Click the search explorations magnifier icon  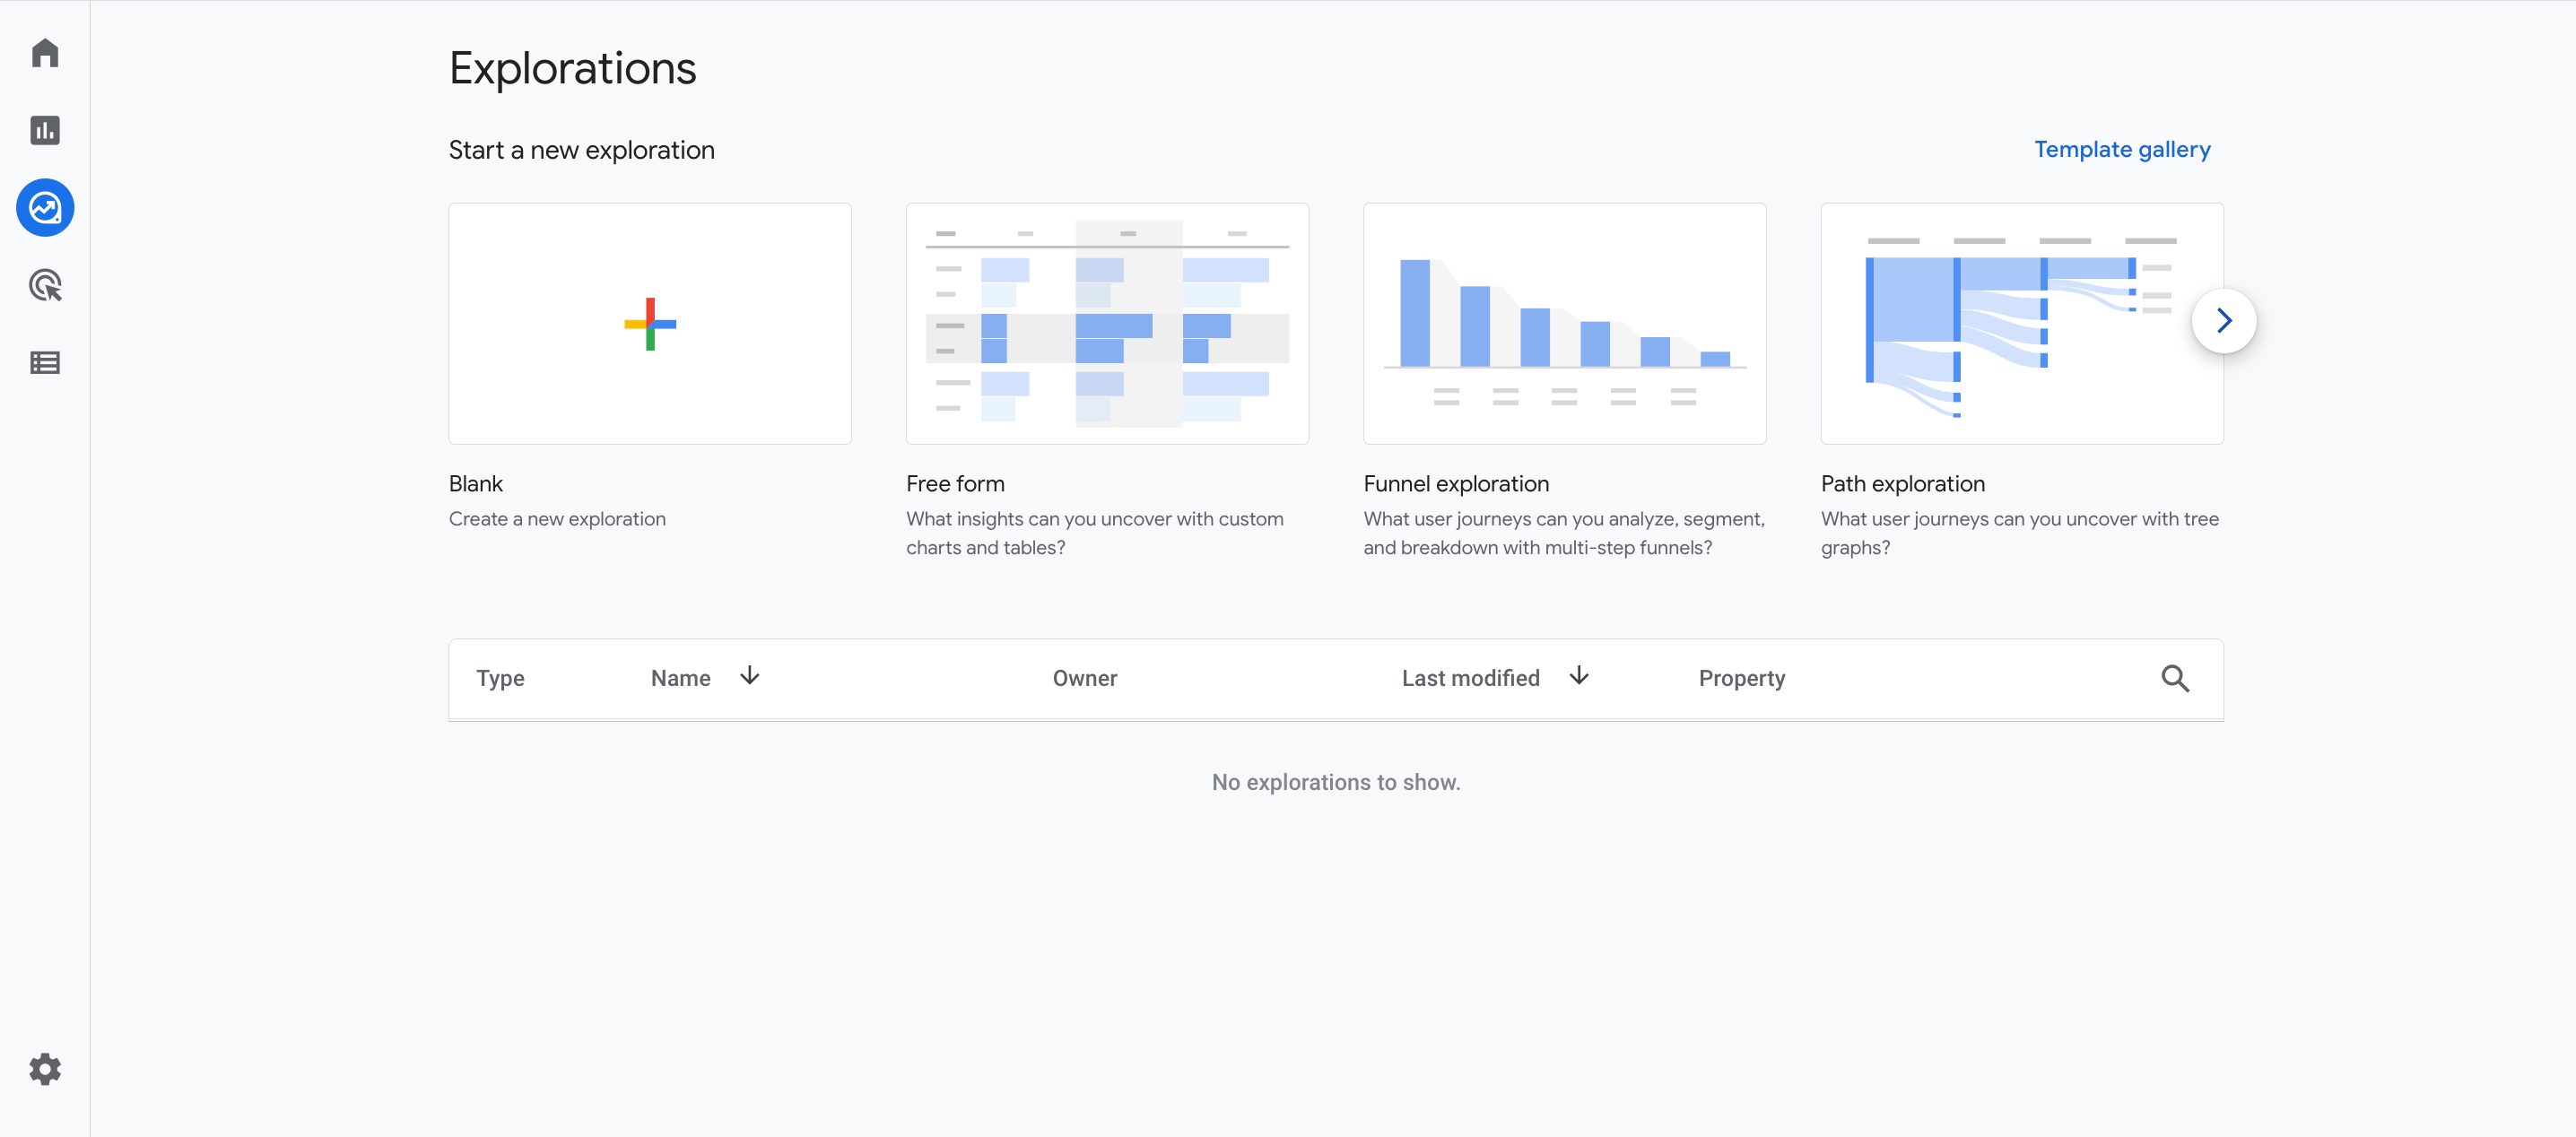[2174, 678]
